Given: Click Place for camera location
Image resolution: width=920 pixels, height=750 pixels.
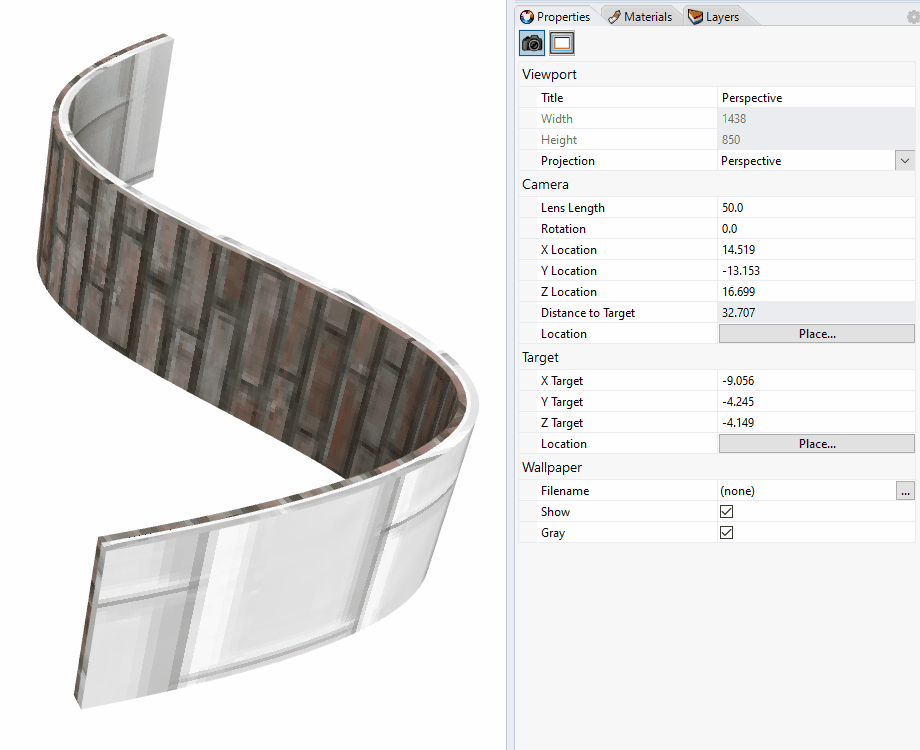Looking at the screenshot, I should [816, 333].
